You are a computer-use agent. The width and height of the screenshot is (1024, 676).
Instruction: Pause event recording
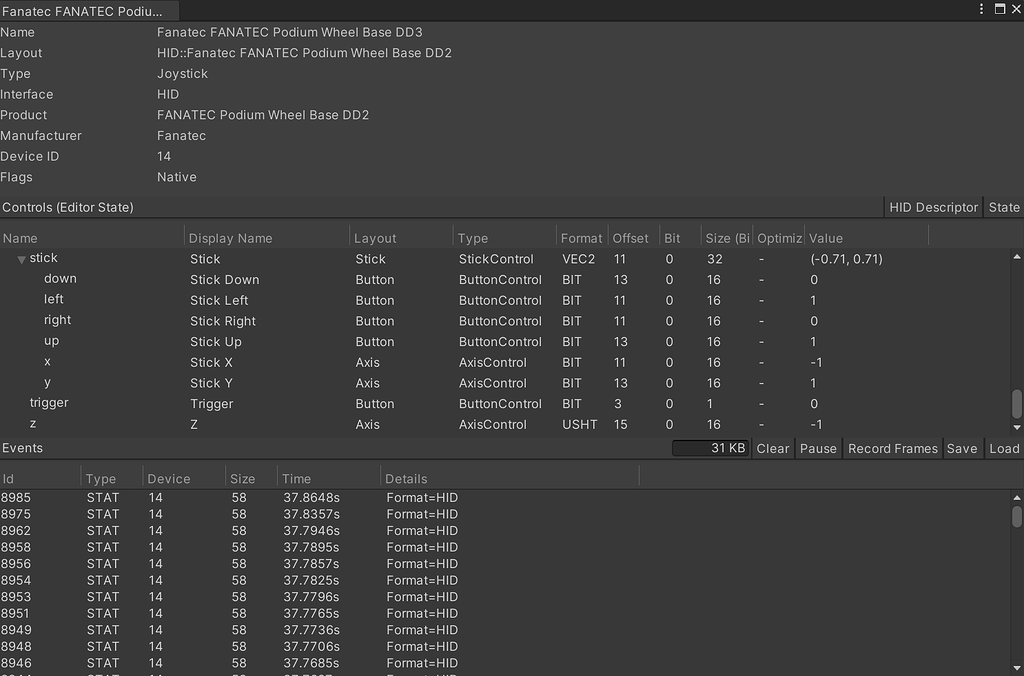coord(818,448)
